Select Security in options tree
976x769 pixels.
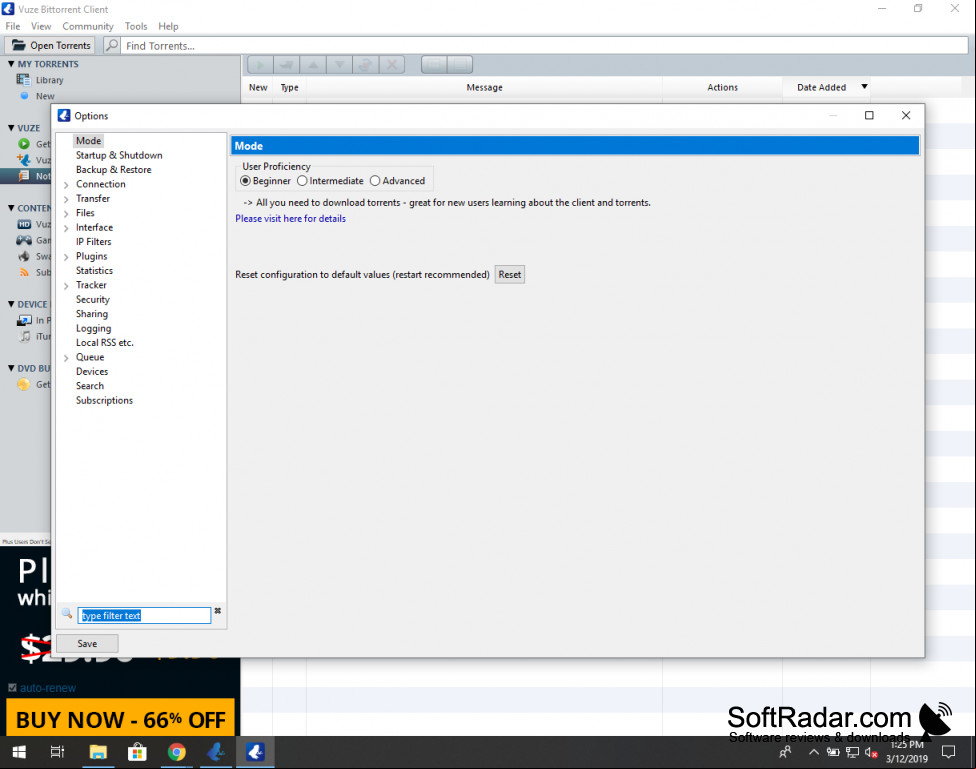93,300
